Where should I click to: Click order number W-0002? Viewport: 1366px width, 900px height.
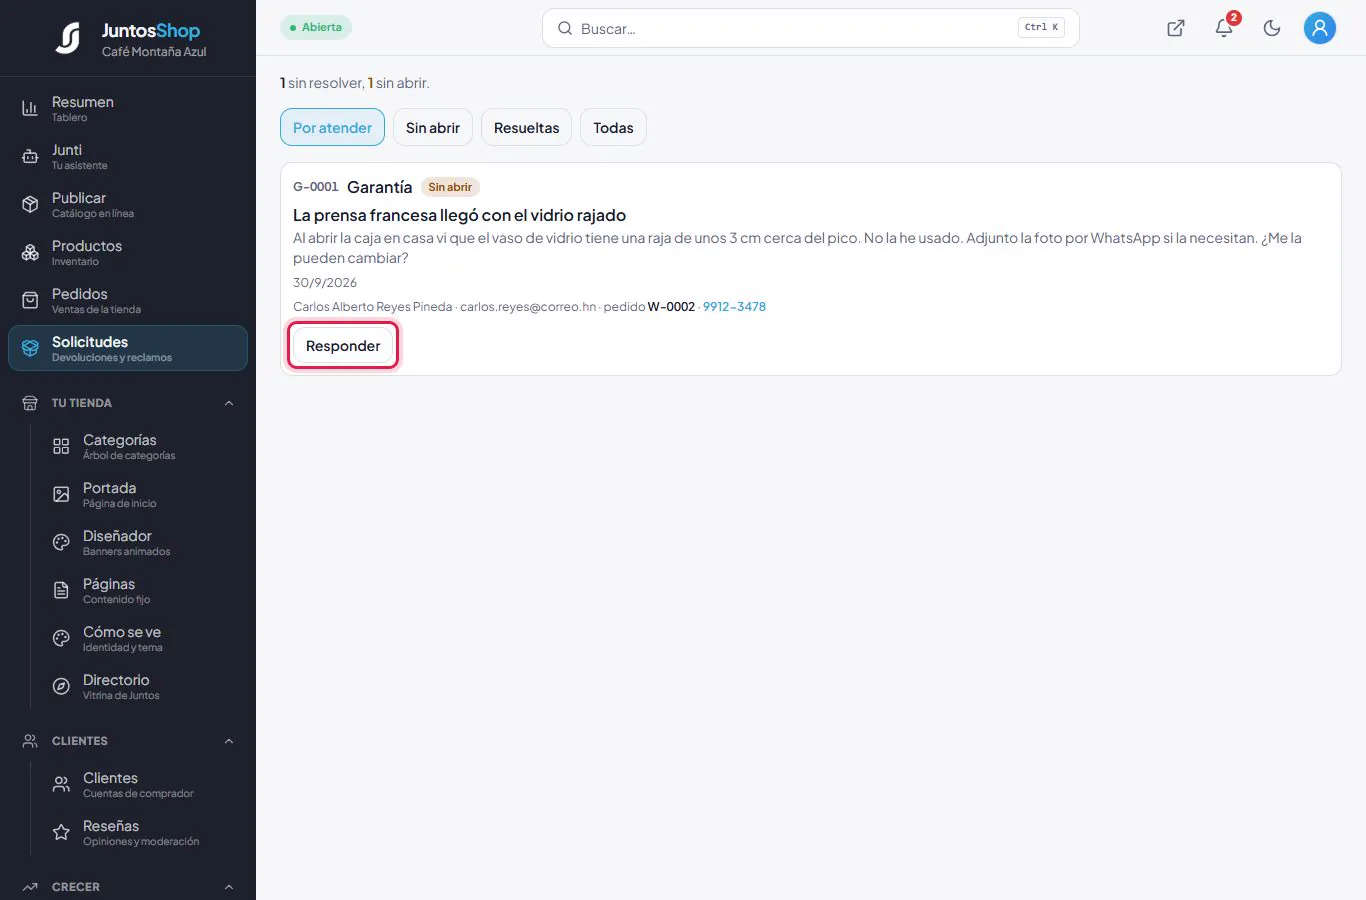point(671,307)
